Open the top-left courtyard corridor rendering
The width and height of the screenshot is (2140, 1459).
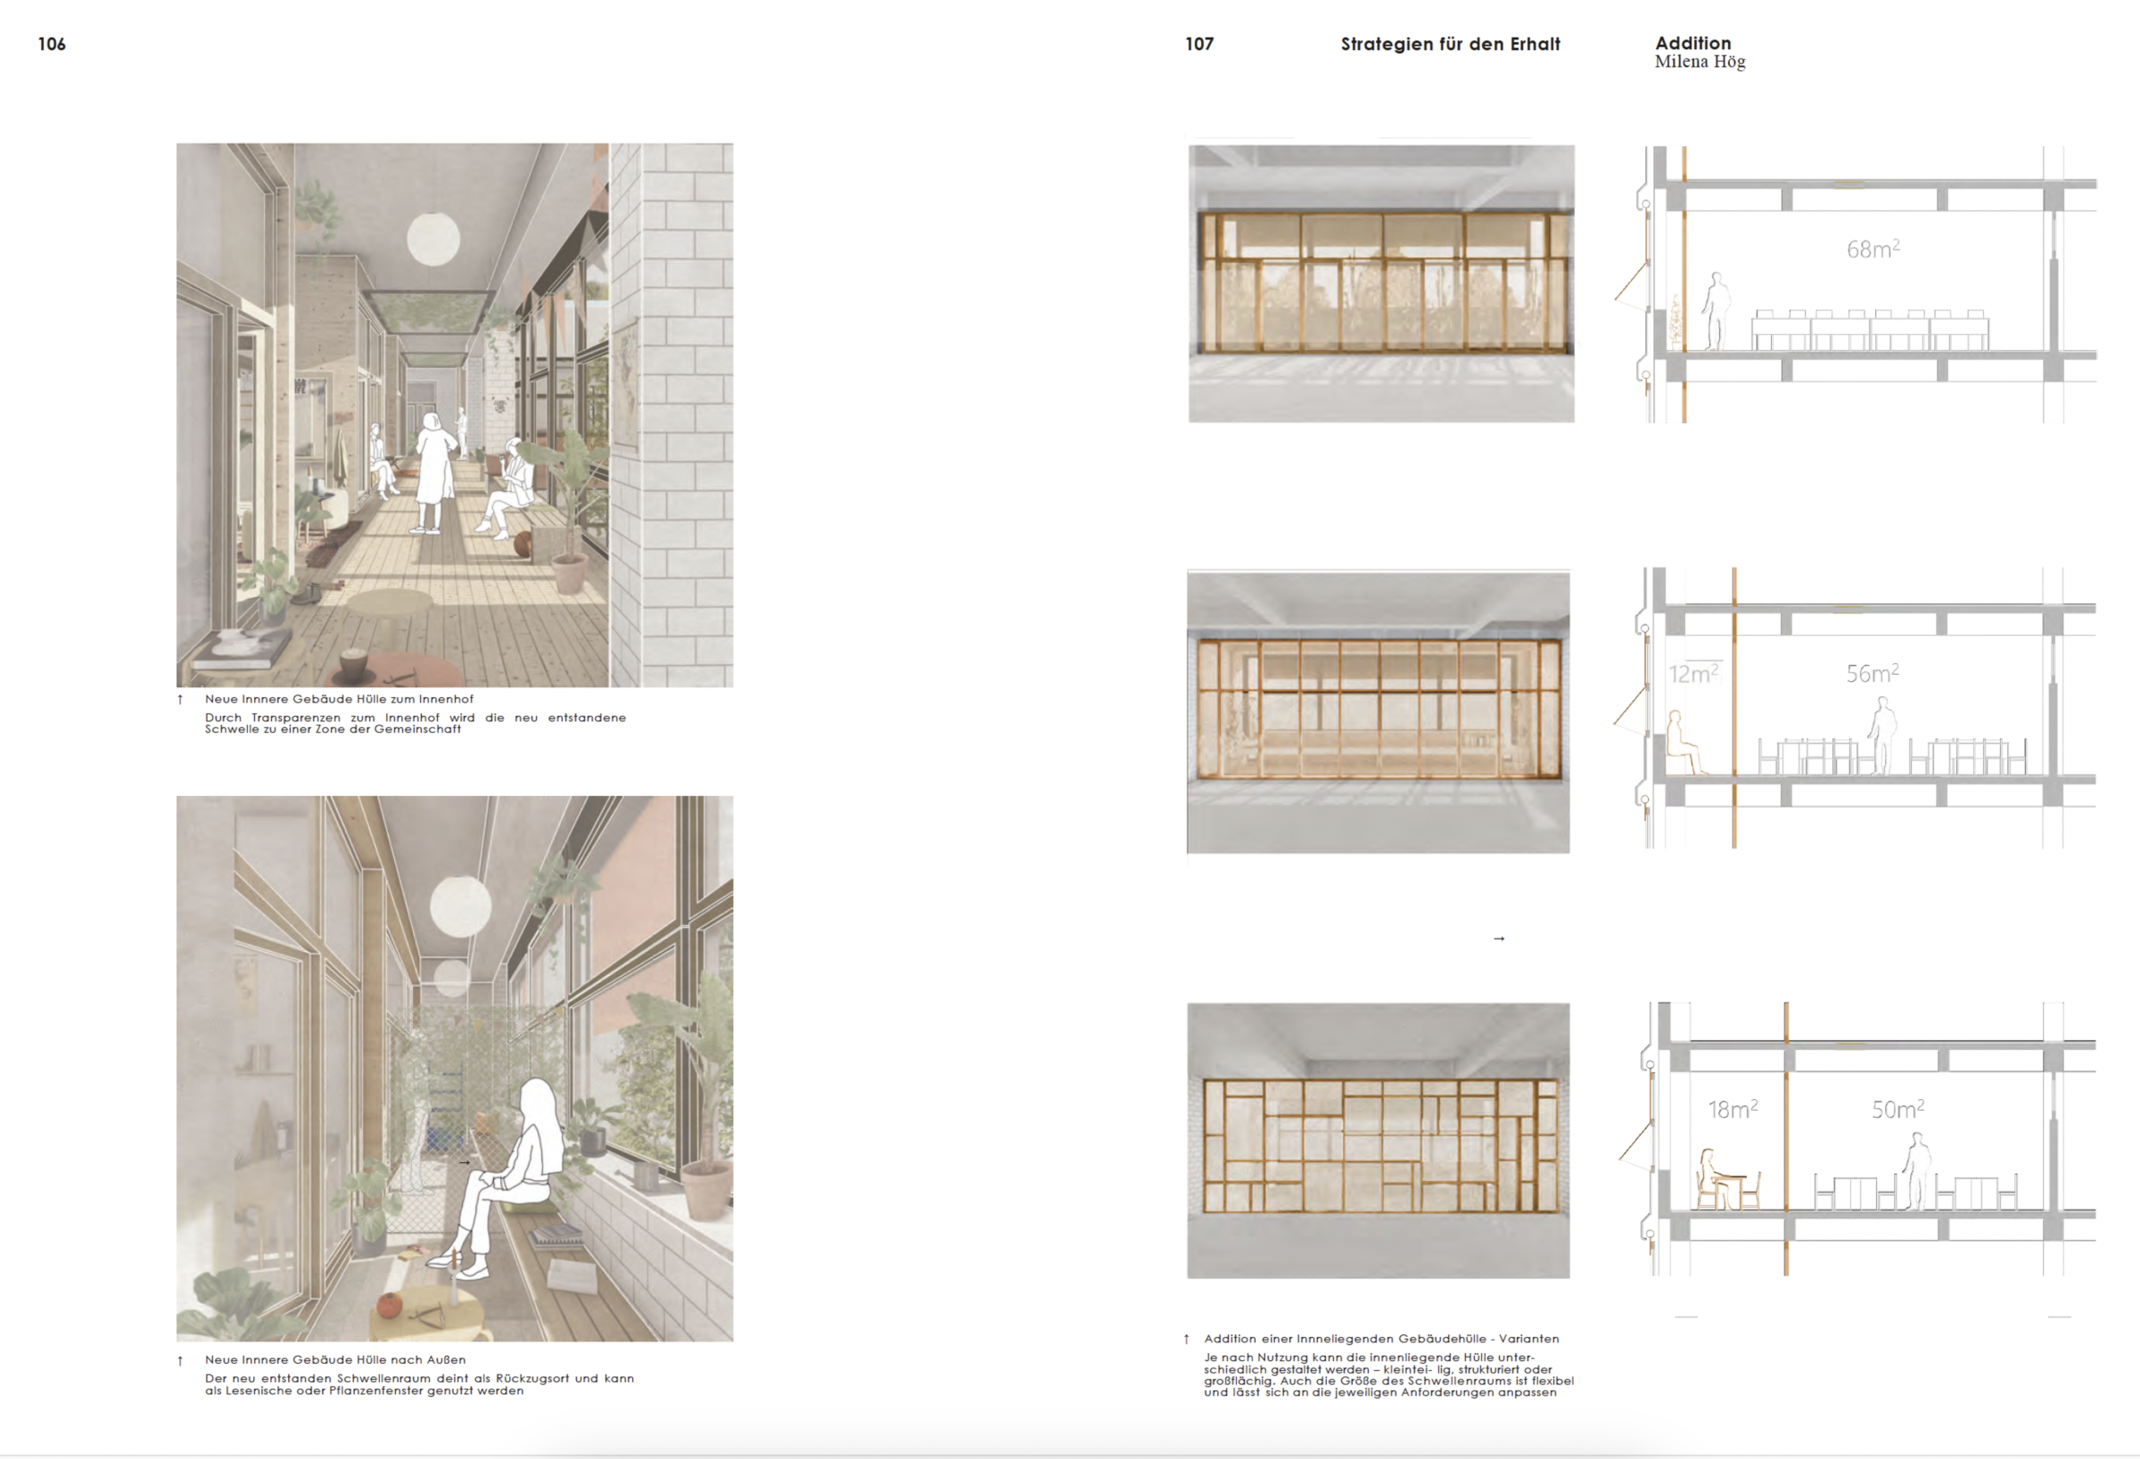coord(454,414)
